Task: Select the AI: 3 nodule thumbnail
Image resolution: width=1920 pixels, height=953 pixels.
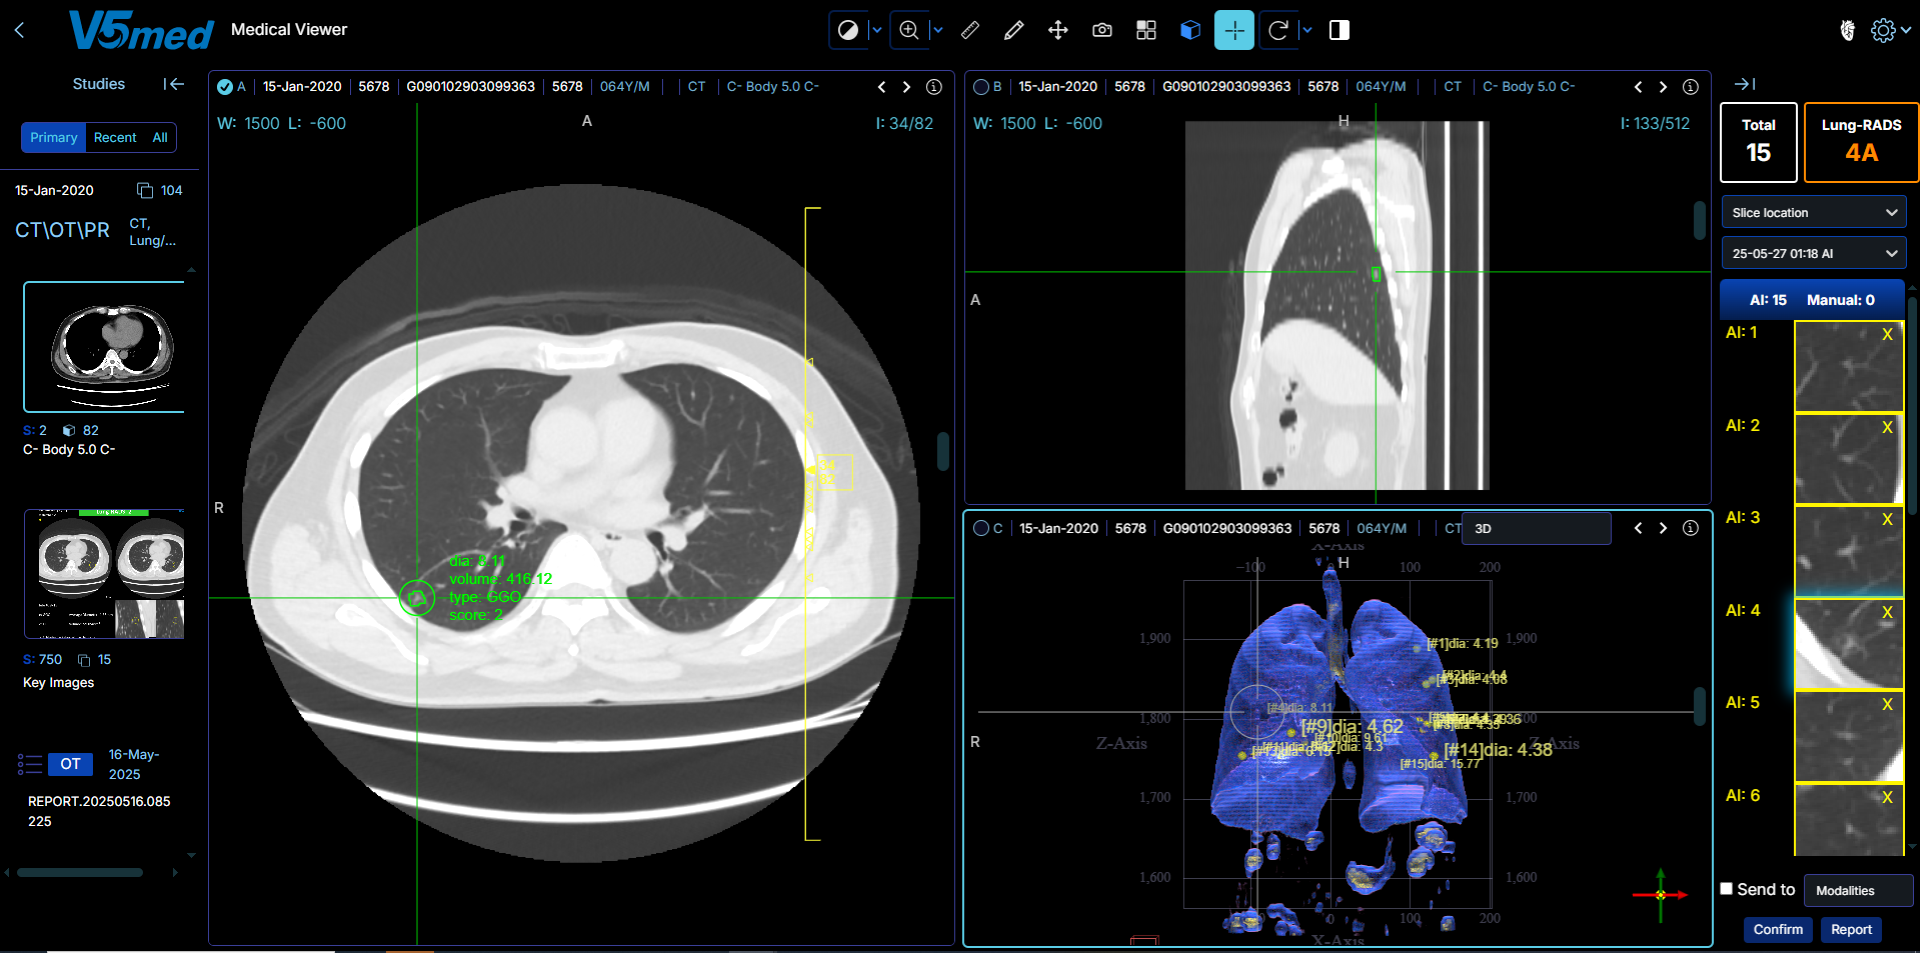Action: [x=1848, y=551]
